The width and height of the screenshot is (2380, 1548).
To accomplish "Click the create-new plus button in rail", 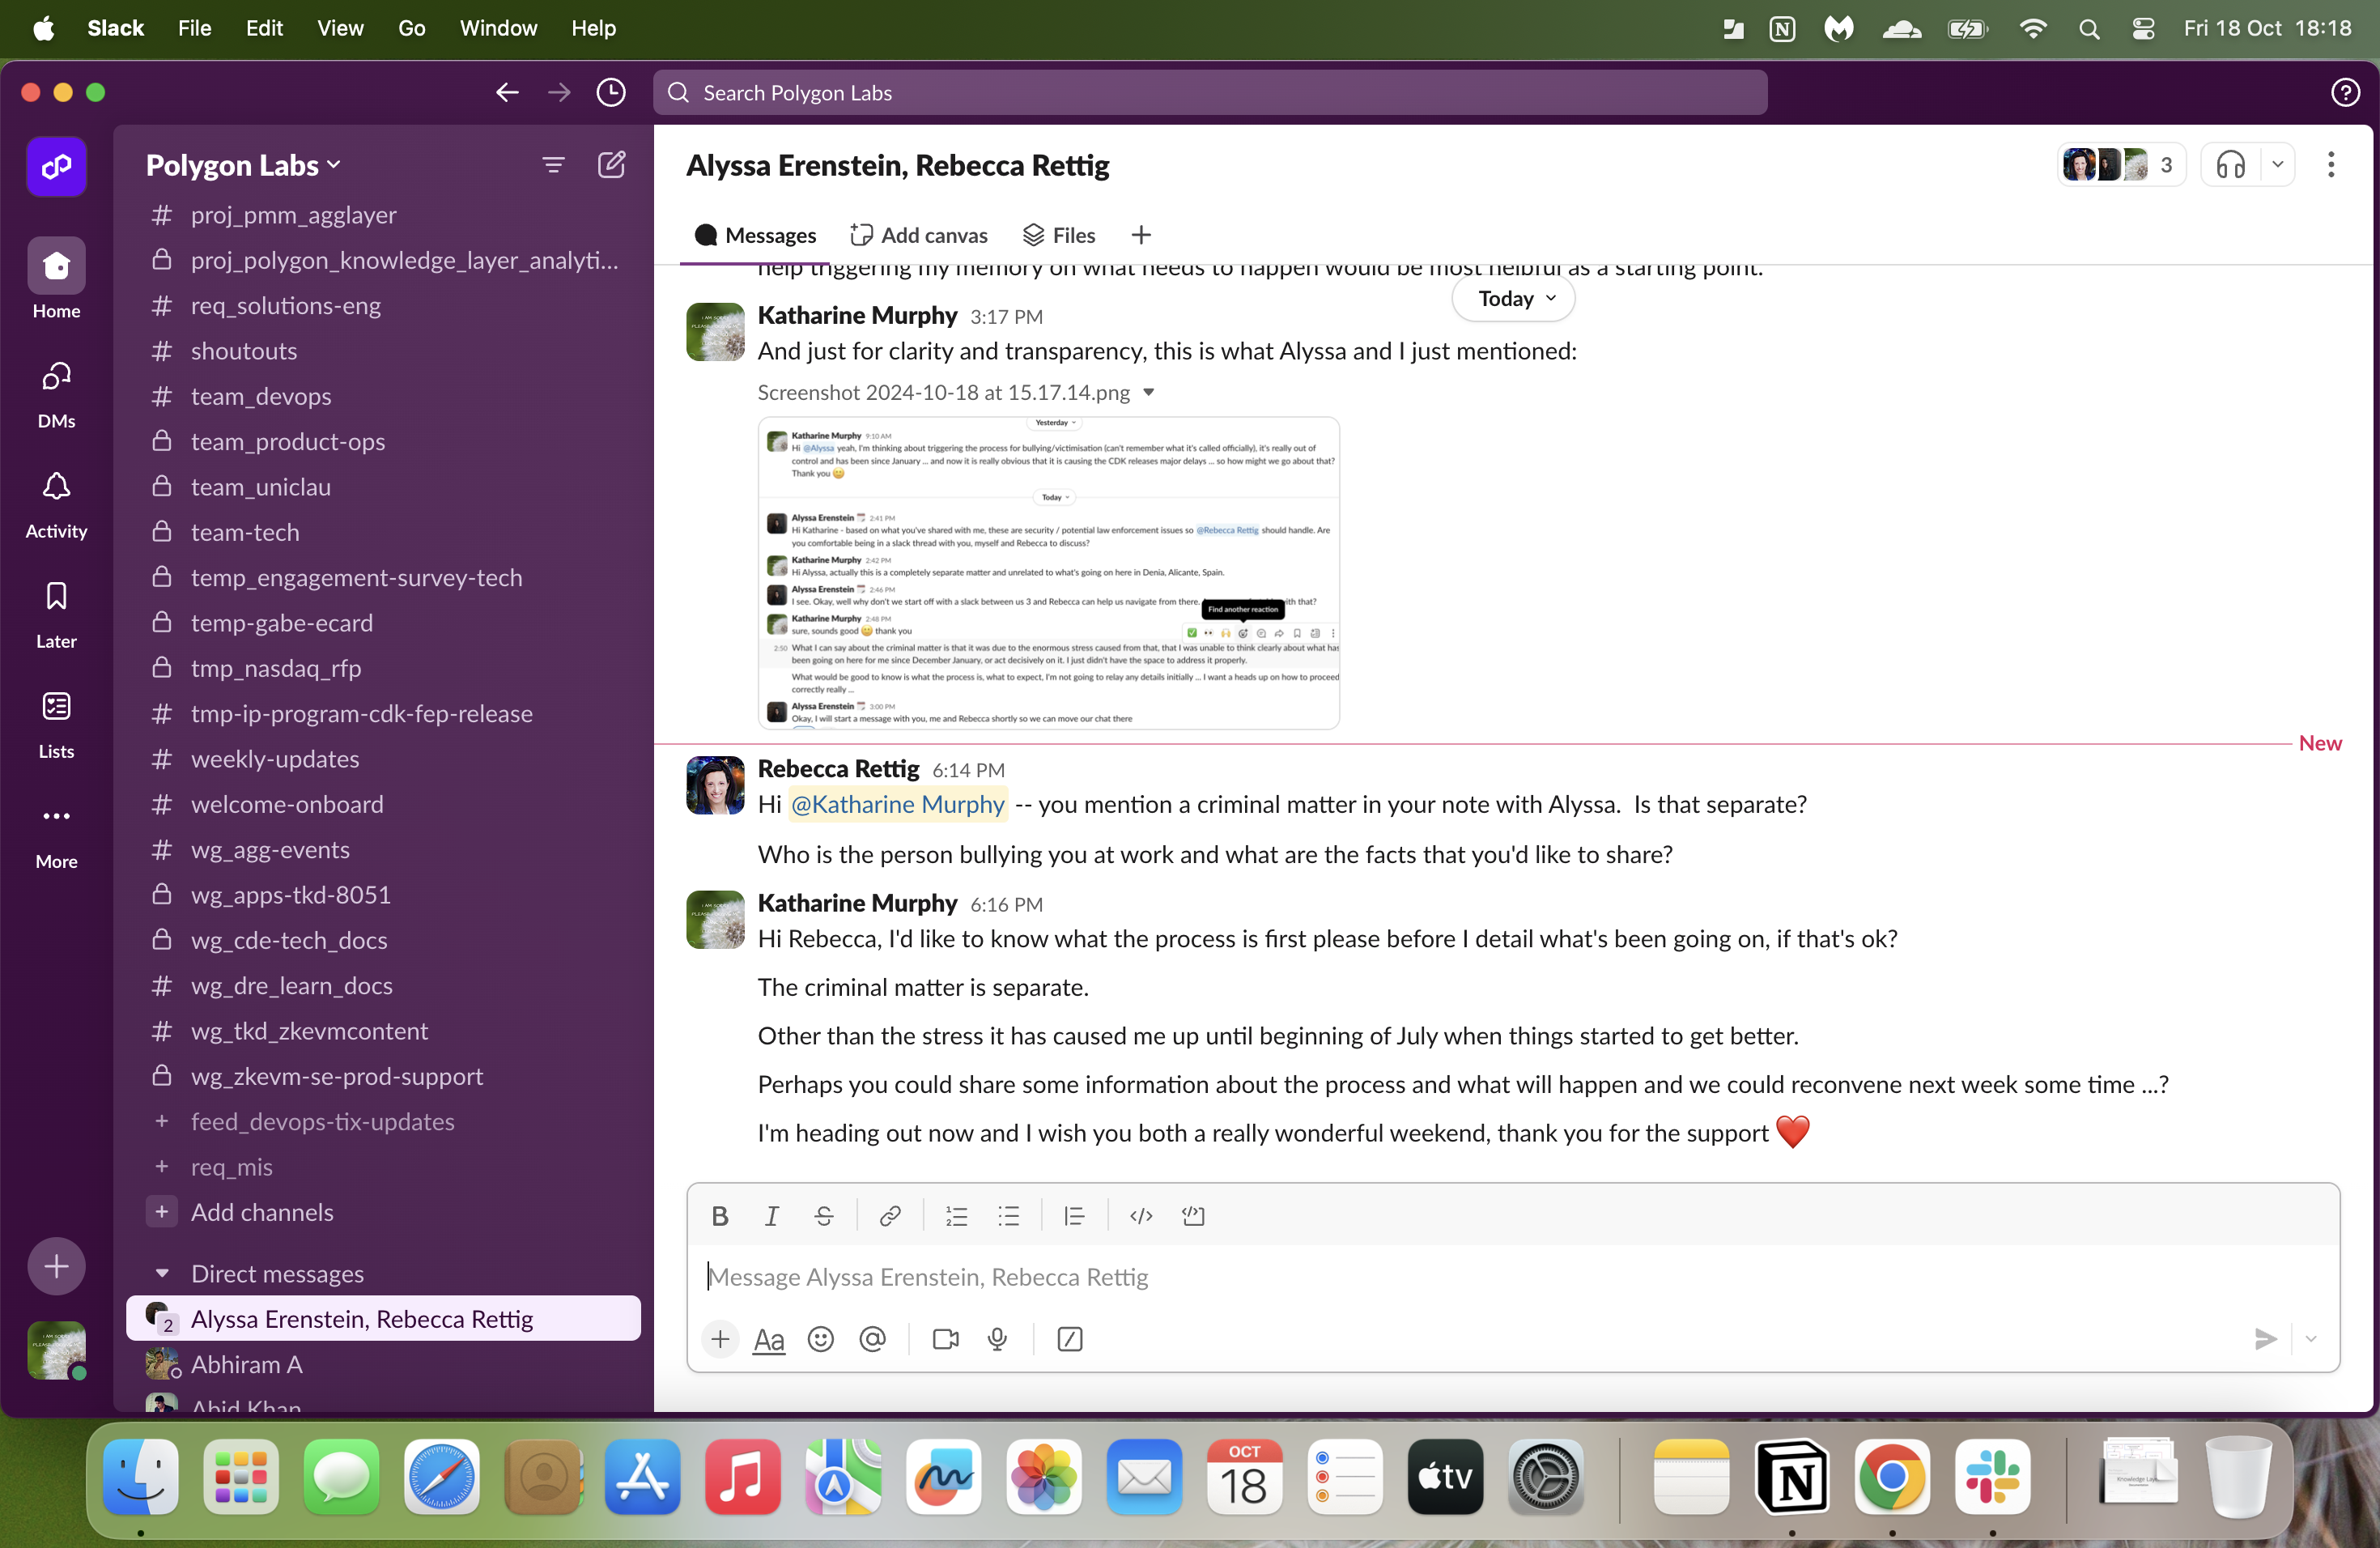I will click(56, 1267).
